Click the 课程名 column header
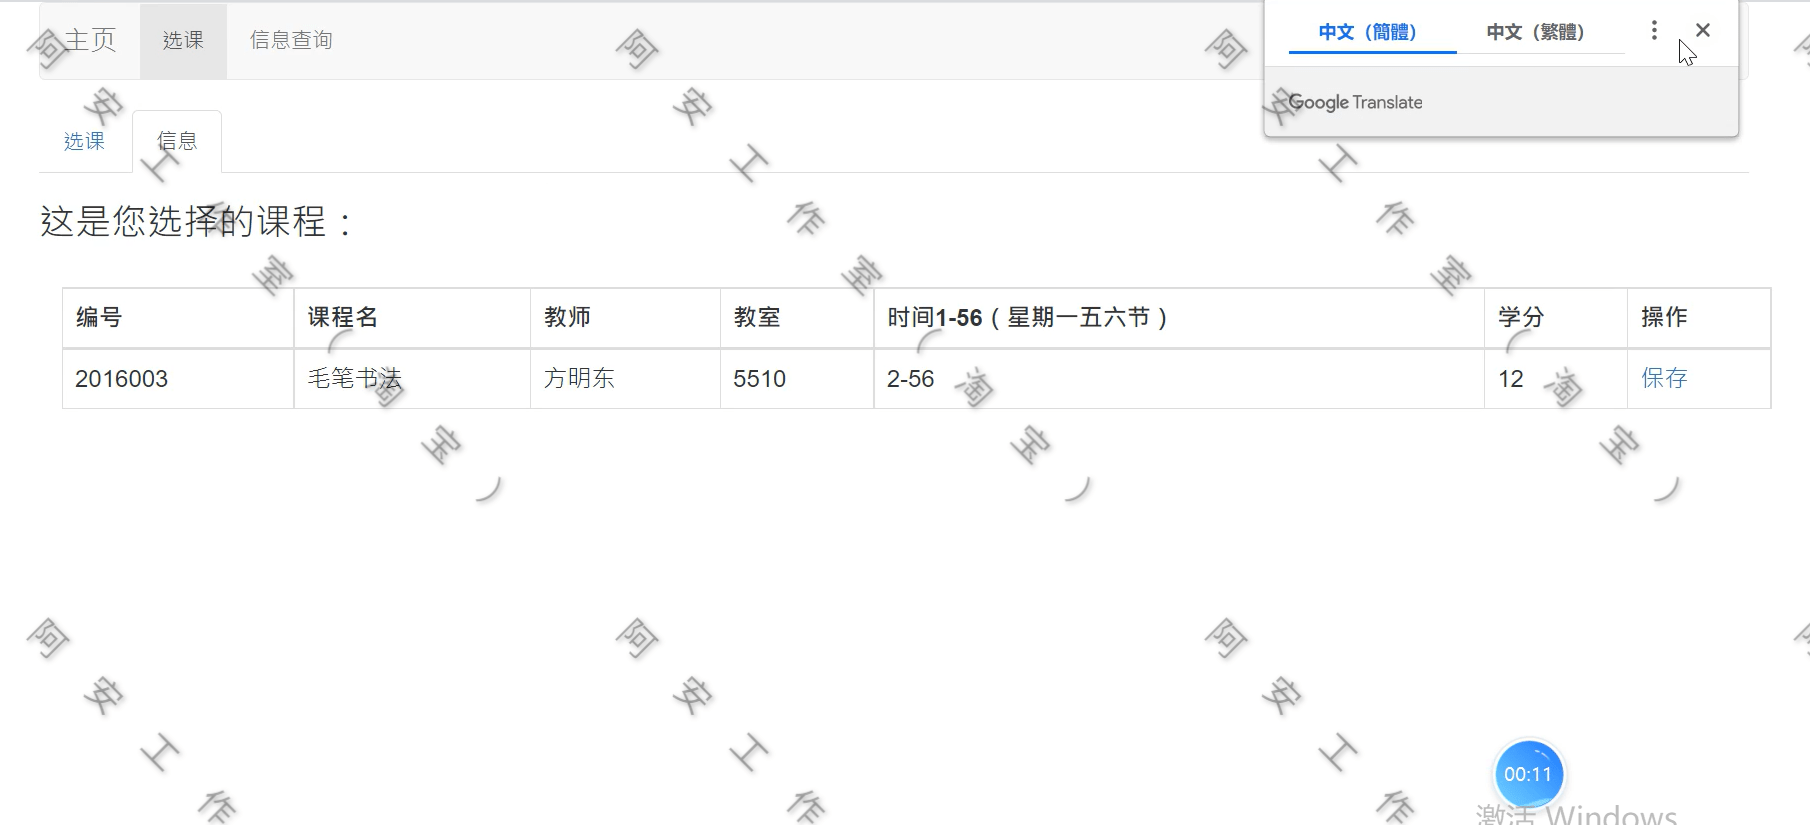The height and width of the screenshot is (825, 1810). pos(412,318)
